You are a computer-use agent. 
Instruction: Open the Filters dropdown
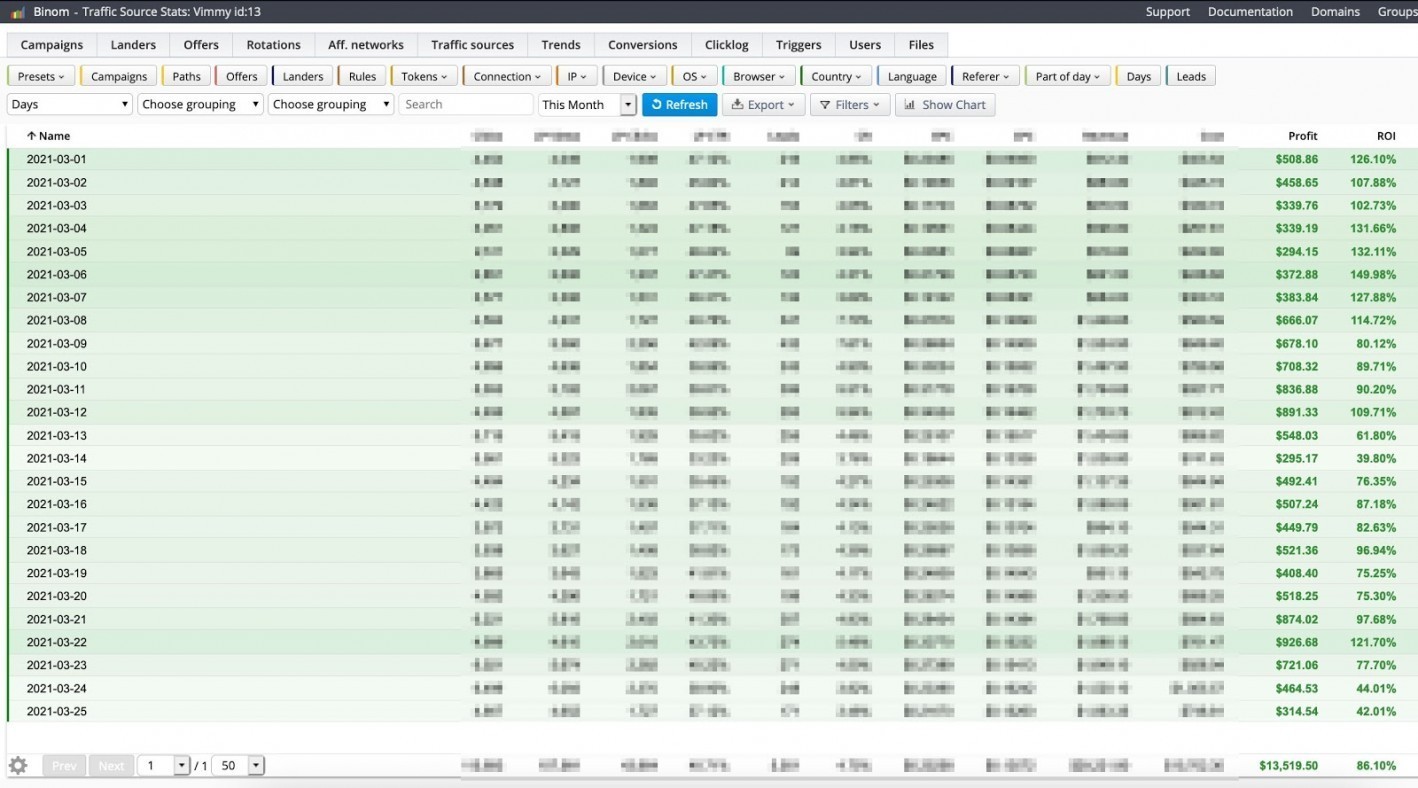point(850,105)
